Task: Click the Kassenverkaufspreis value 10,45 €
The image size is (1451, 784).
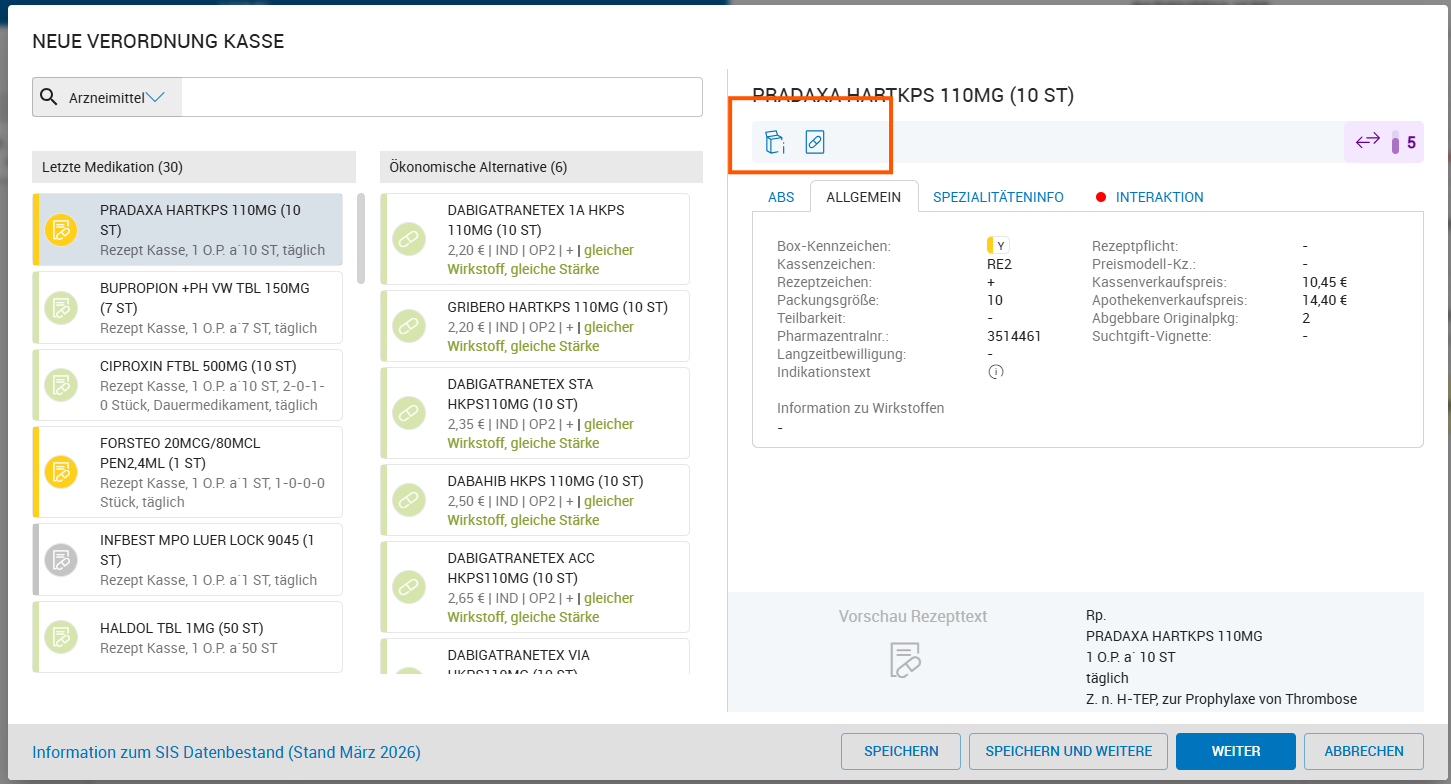Action: click(1324, 282)
